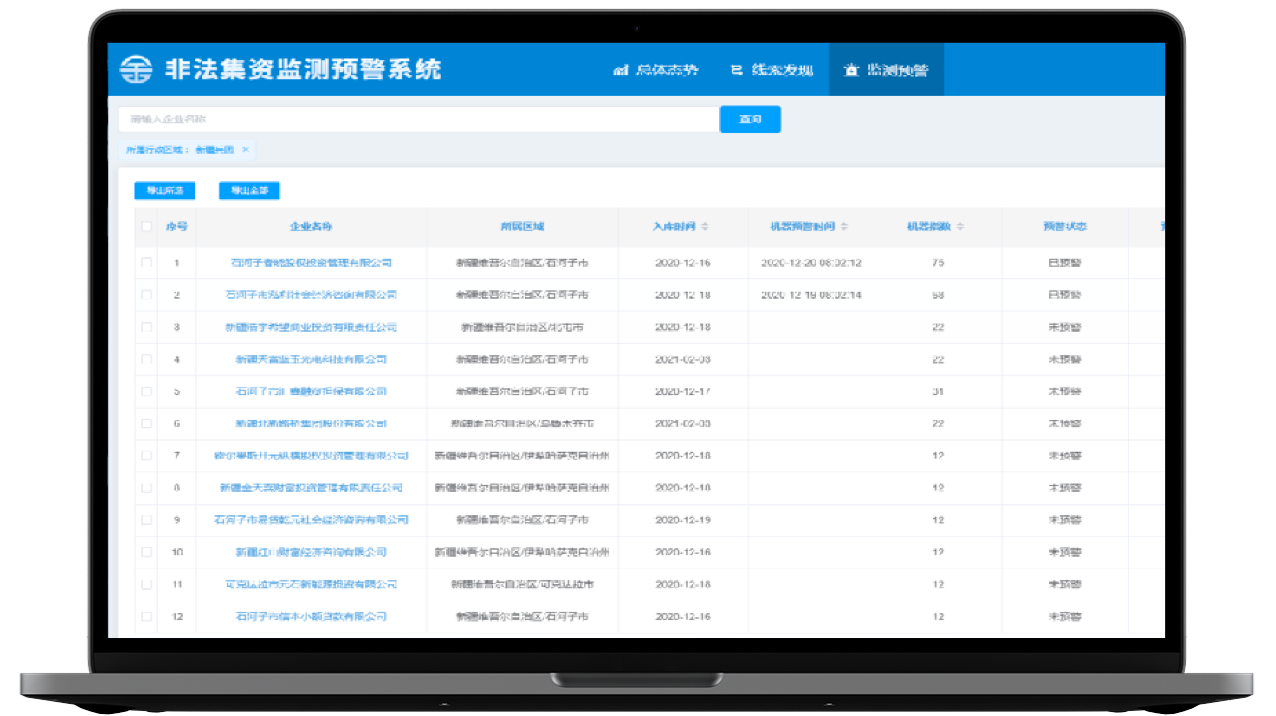
Task: Open the 总体态势 tab
Action: [x=666, y=71]
